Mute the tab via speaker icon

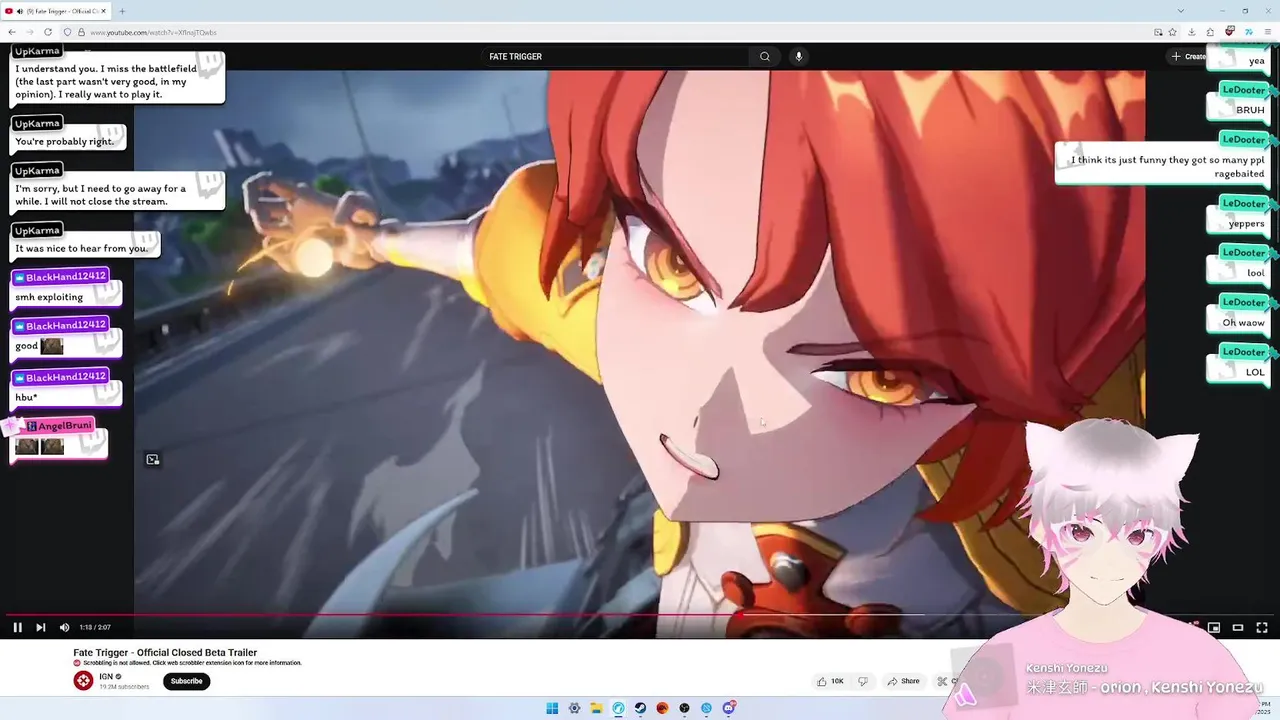tap(20, 11)
